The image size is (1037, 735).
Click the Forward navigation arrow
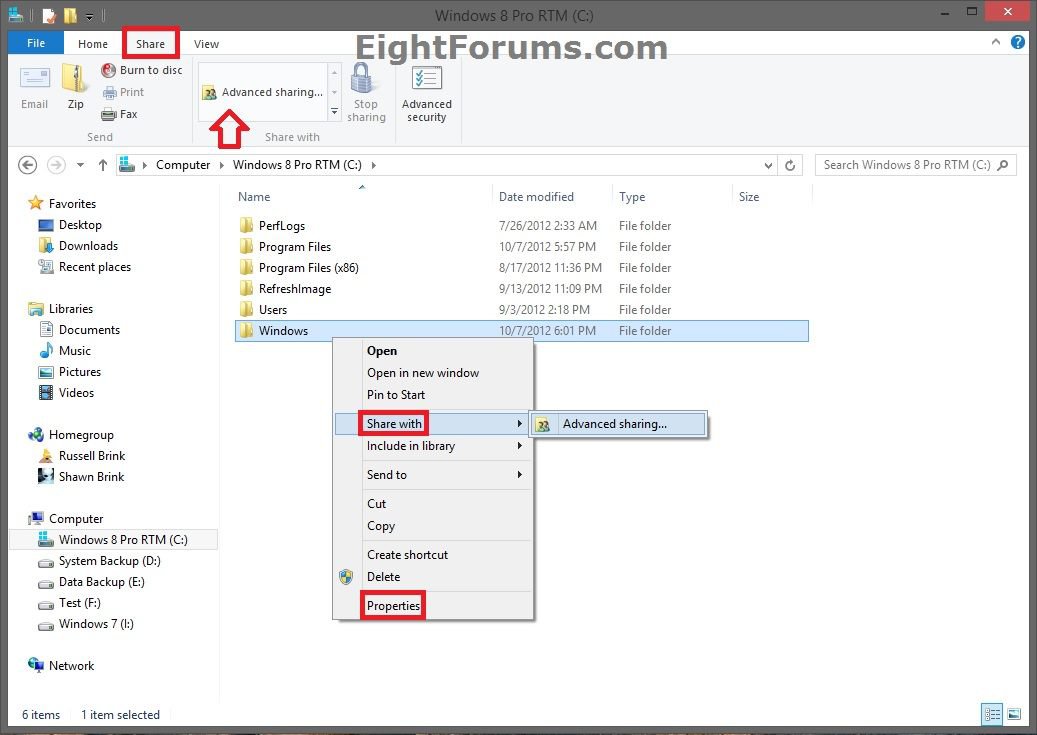[x=56, y=165]
